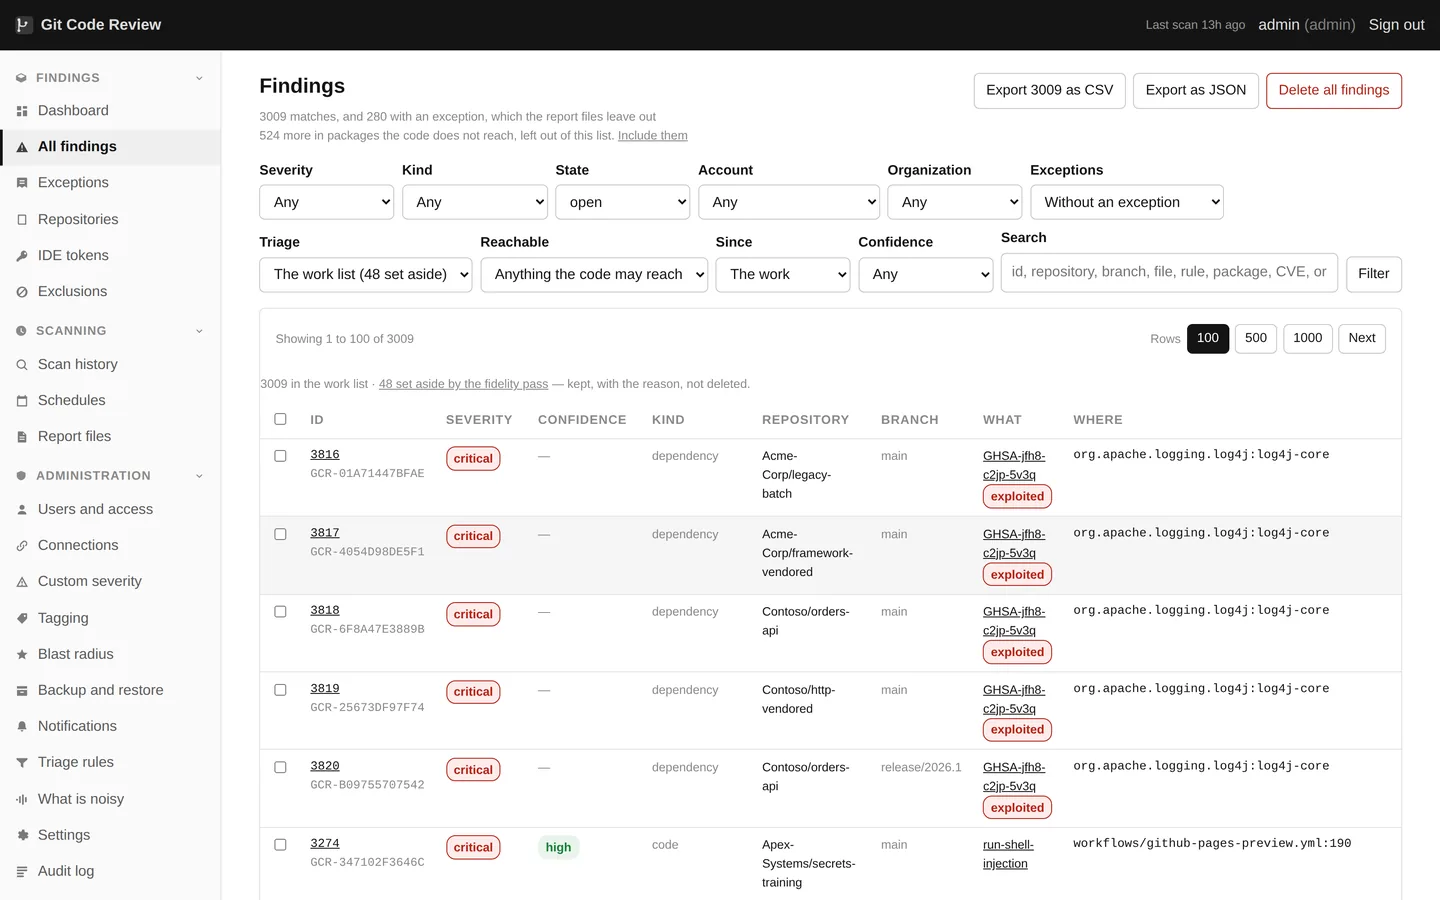The width and height of the screenshot is (1440, 900).
Task: Click the Schedules calendar icon
Action: (x=22, y=401)
